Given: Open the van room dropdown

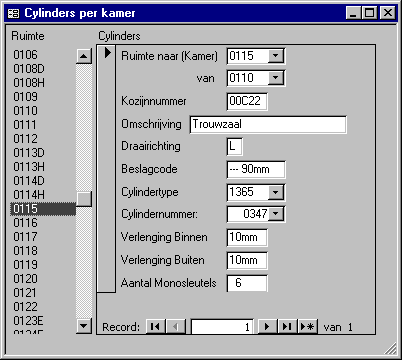Looking at the screenshot, I should click(276, 78).
